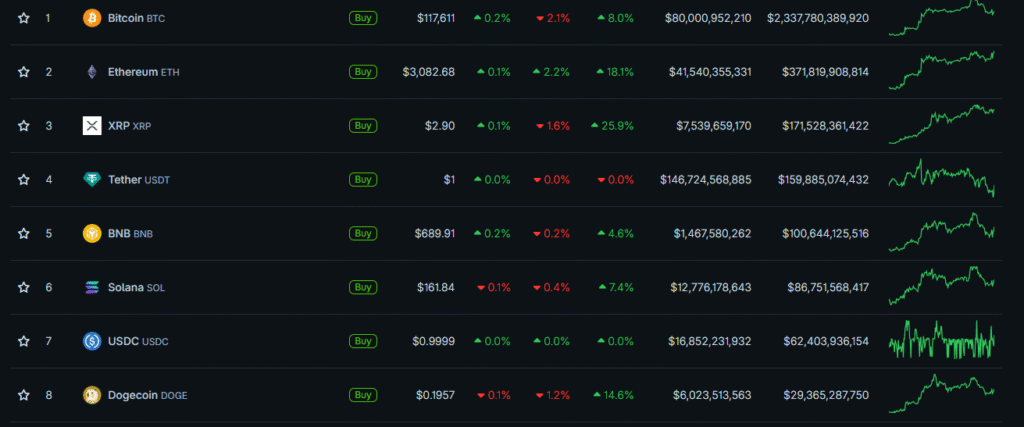Star the BNB row

pos(23,234)
